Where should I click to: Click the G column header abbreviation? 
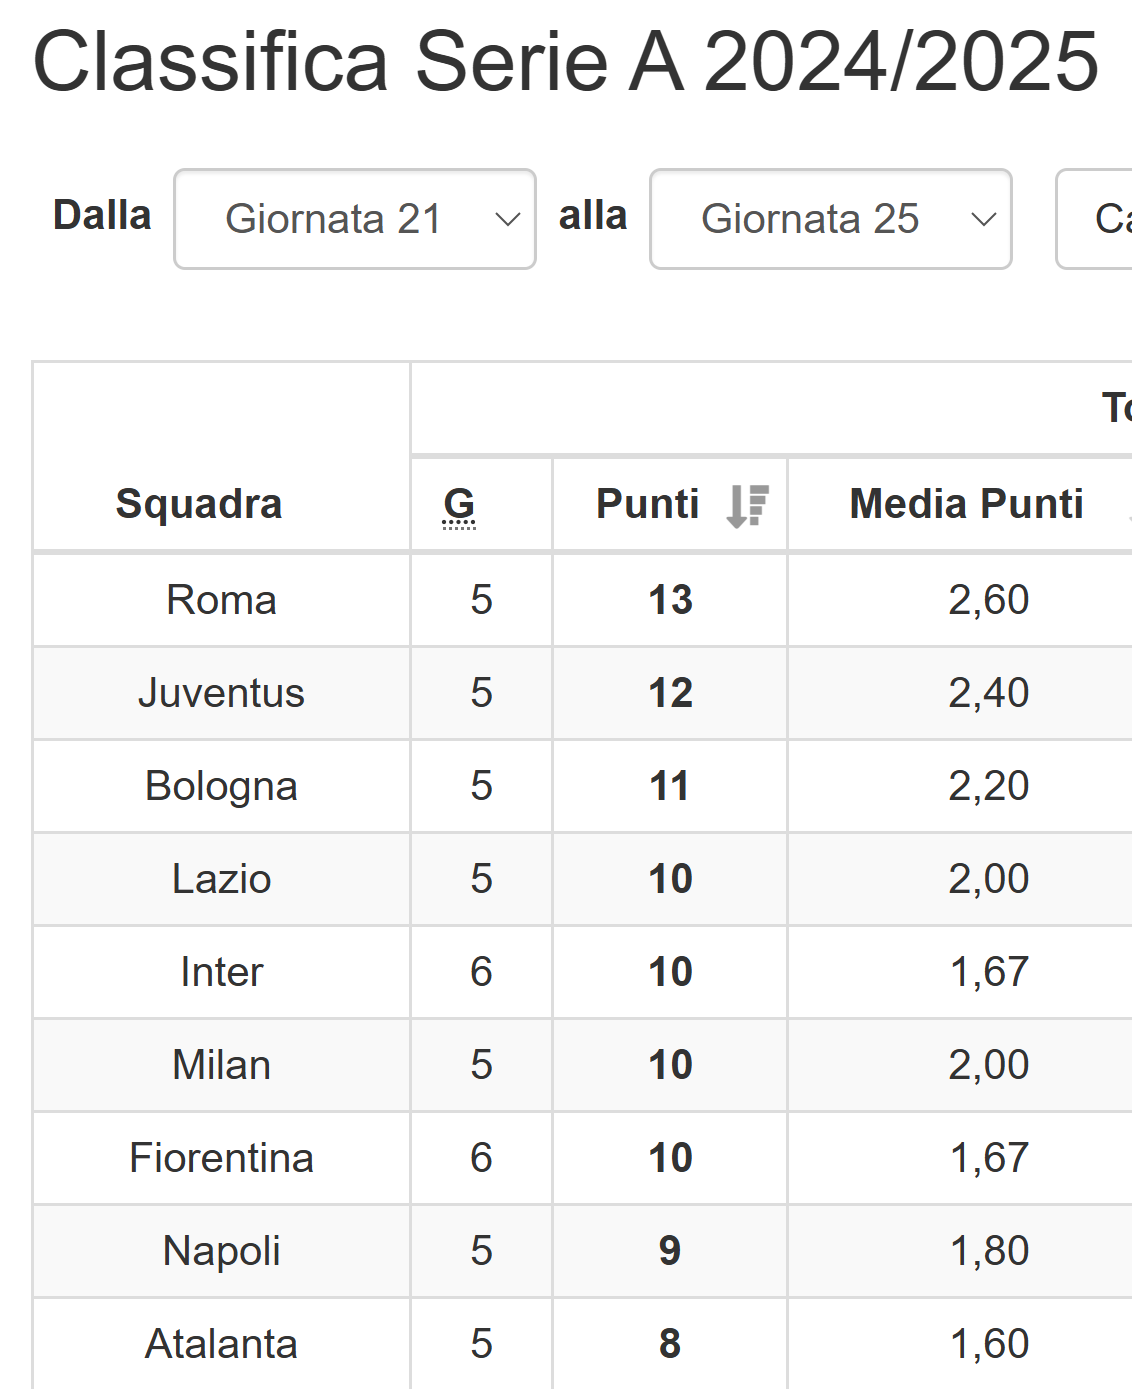[459, 505]
